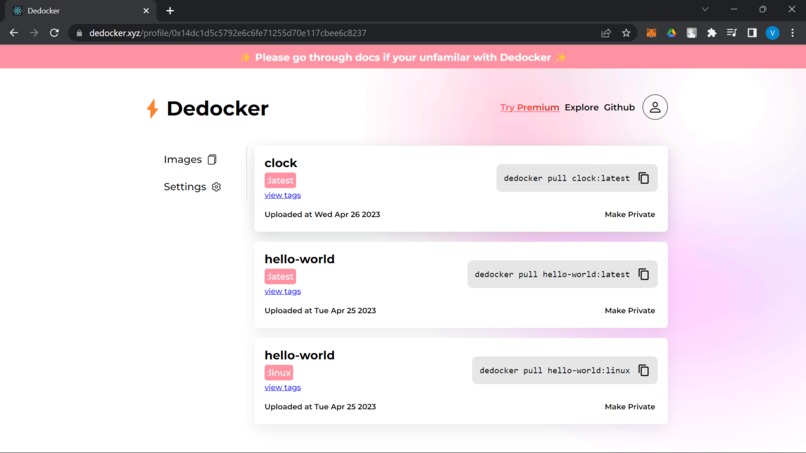This screenshot has height=453, width=806.
Task: Open MetaMask fox extension
Action: tap(651, 33)
